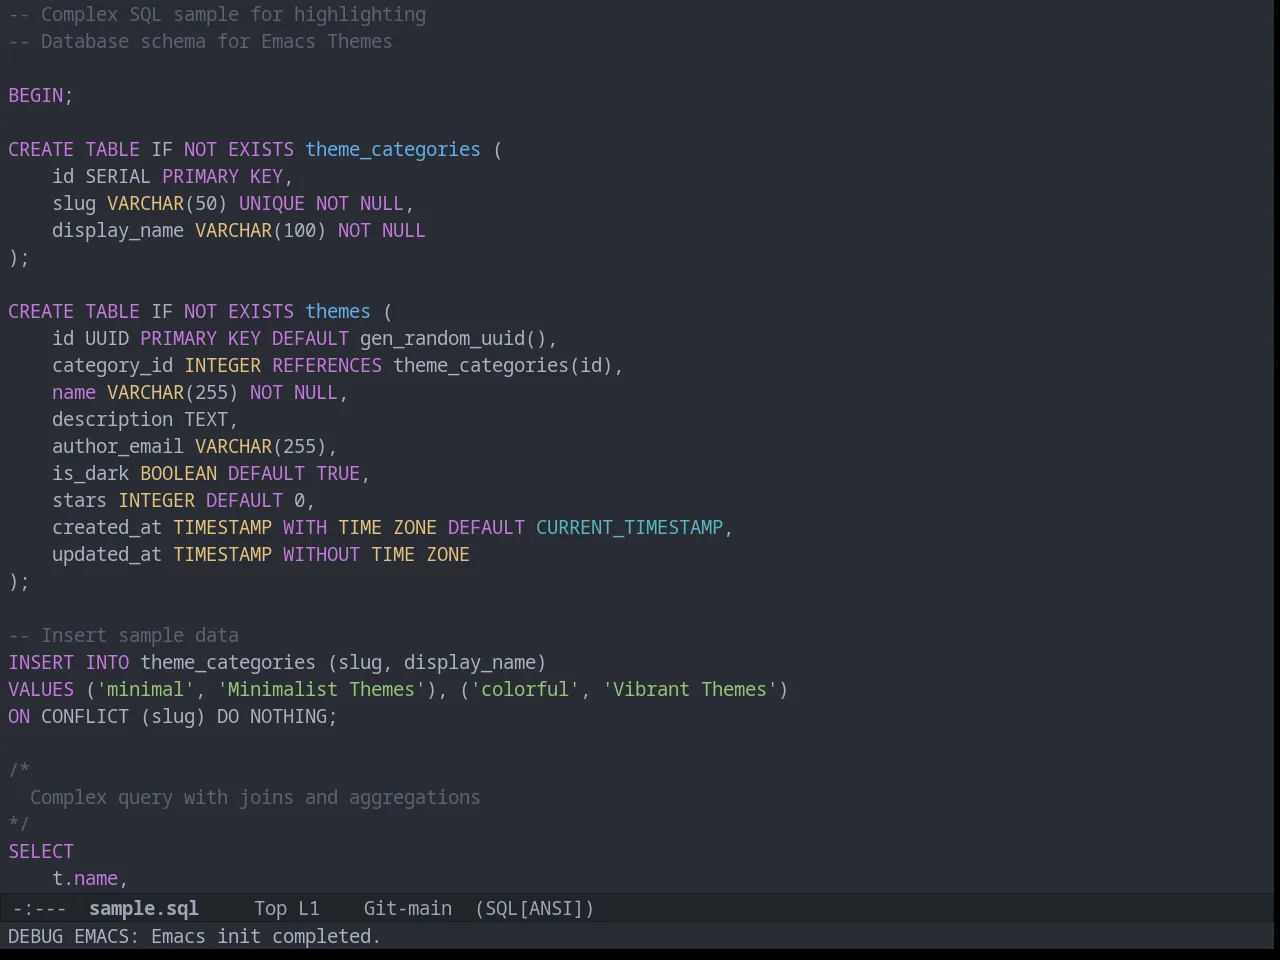Click the comment 'Complex query with joins and aggregations'
The image size is (1280, 960).
(255, 797)
